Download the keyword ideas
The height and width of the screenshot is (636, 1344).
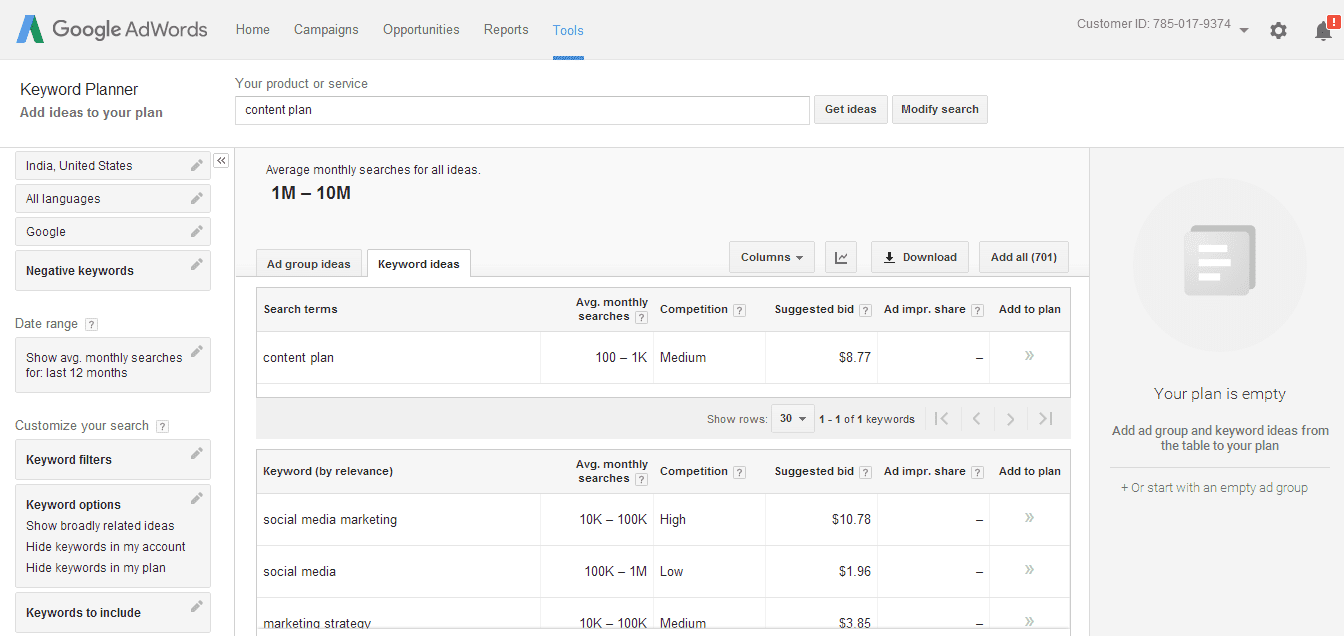pyautogui.click(x=920, y=257)
